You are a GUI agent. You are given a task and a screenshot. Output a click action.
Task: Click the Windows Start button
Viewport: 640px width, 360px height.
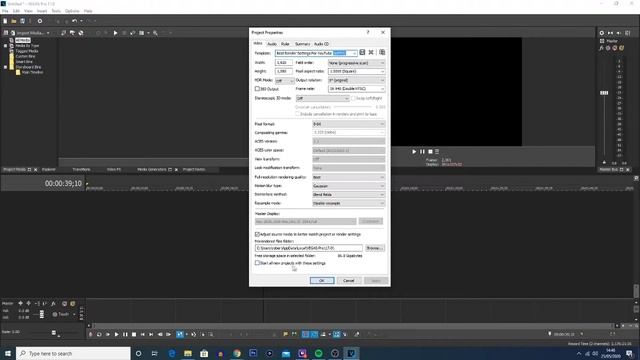click(8, 353)
